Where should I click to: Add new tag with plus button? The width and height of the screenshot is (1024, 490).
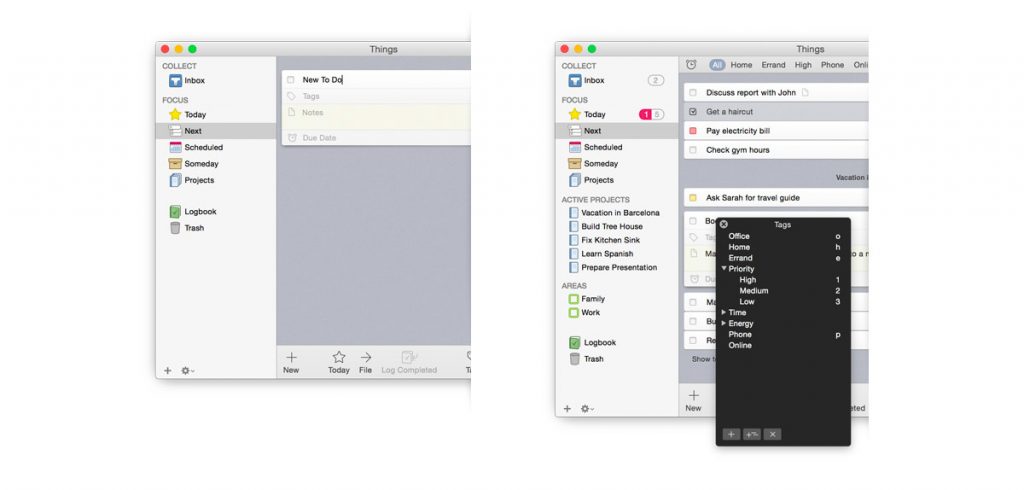coord(731,434)
